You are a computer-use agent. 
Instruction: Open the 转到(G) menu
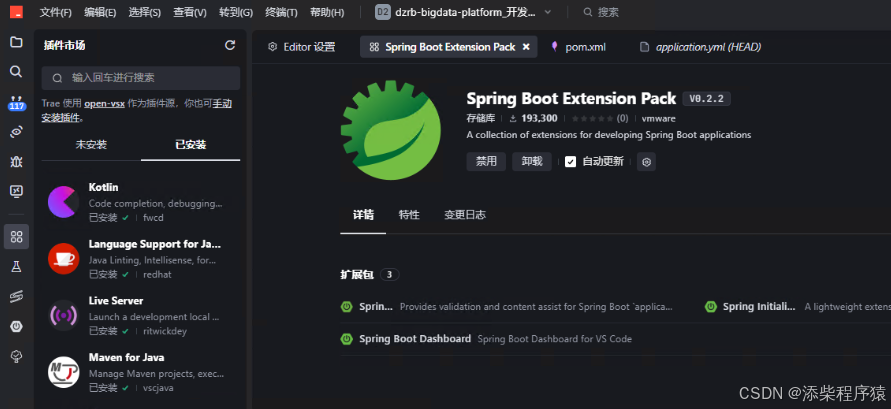pos(236,12)
